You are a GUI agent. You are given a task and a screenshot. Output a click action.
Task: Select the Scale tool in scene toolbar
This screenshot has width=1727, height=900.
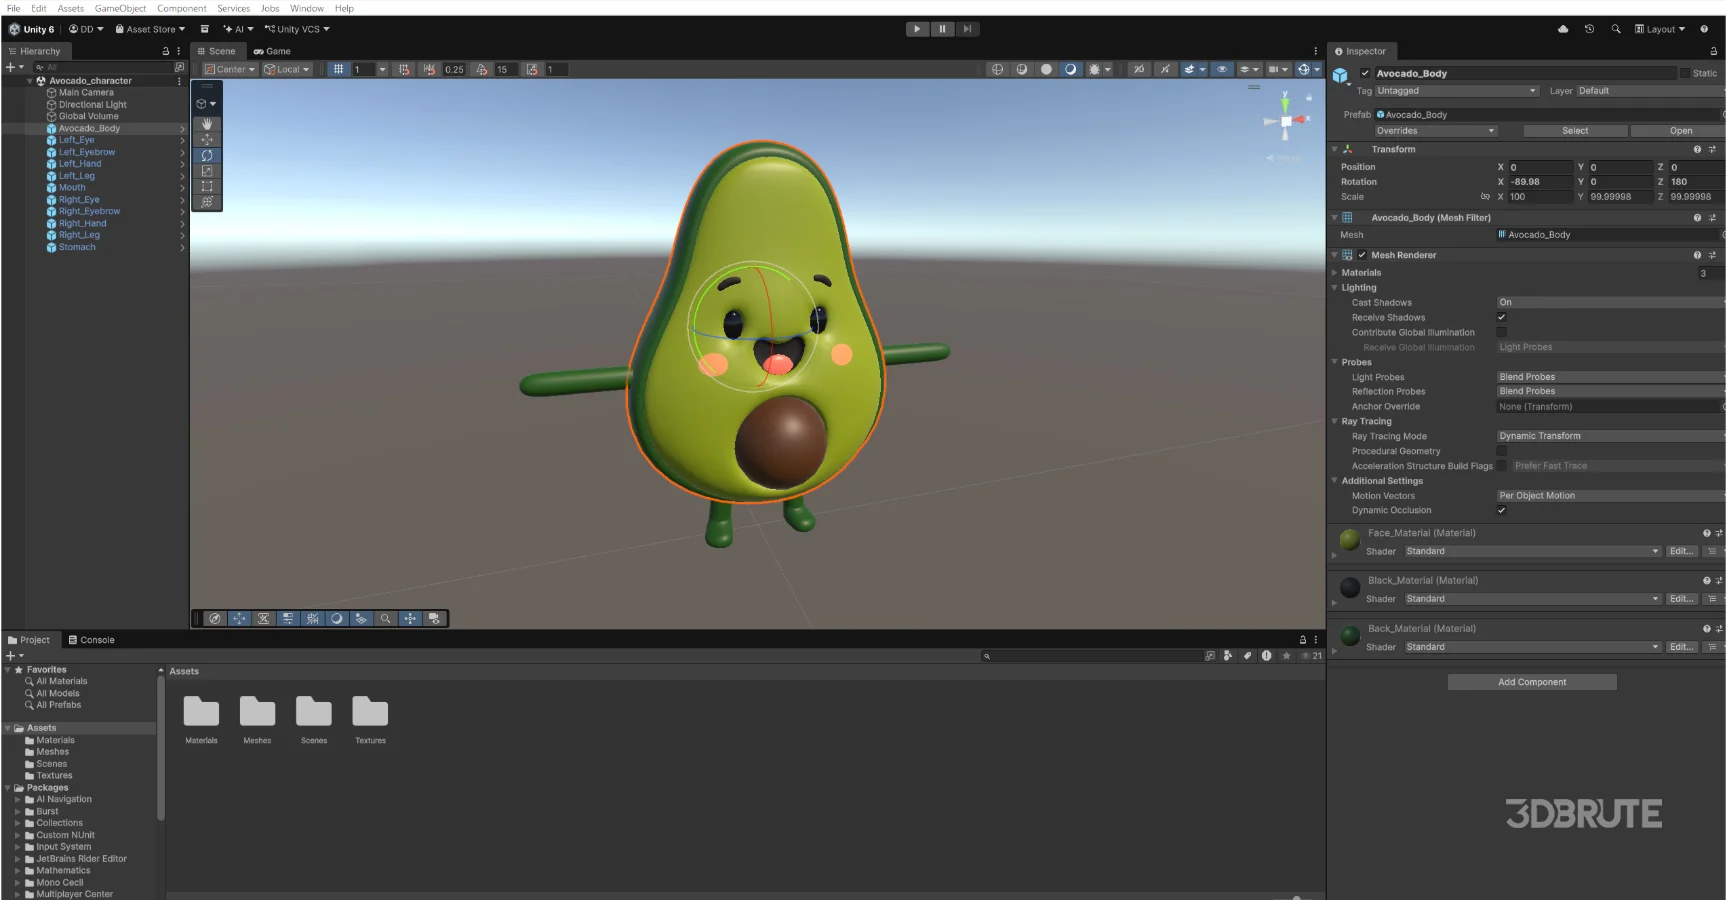pyautogui.click(x=207, y=171)
